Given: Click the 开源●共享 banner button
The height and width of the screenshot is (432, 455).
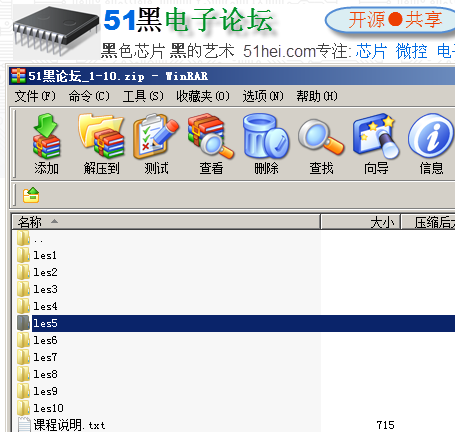Looking at the screenshot, I should (x=390, y=20).
